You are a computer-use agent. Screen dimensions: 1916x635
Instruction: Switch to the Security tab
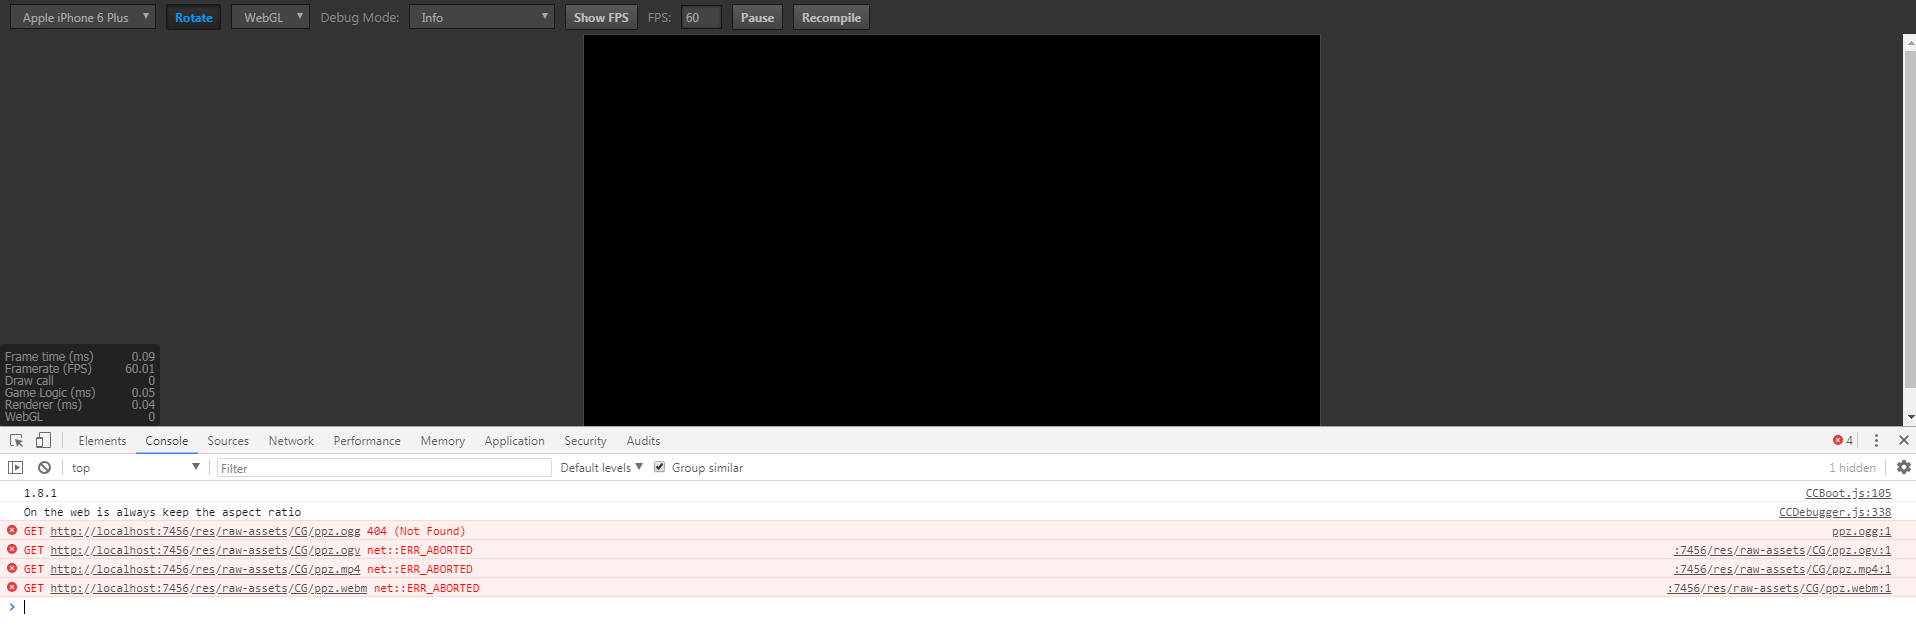tap(585, 440)
